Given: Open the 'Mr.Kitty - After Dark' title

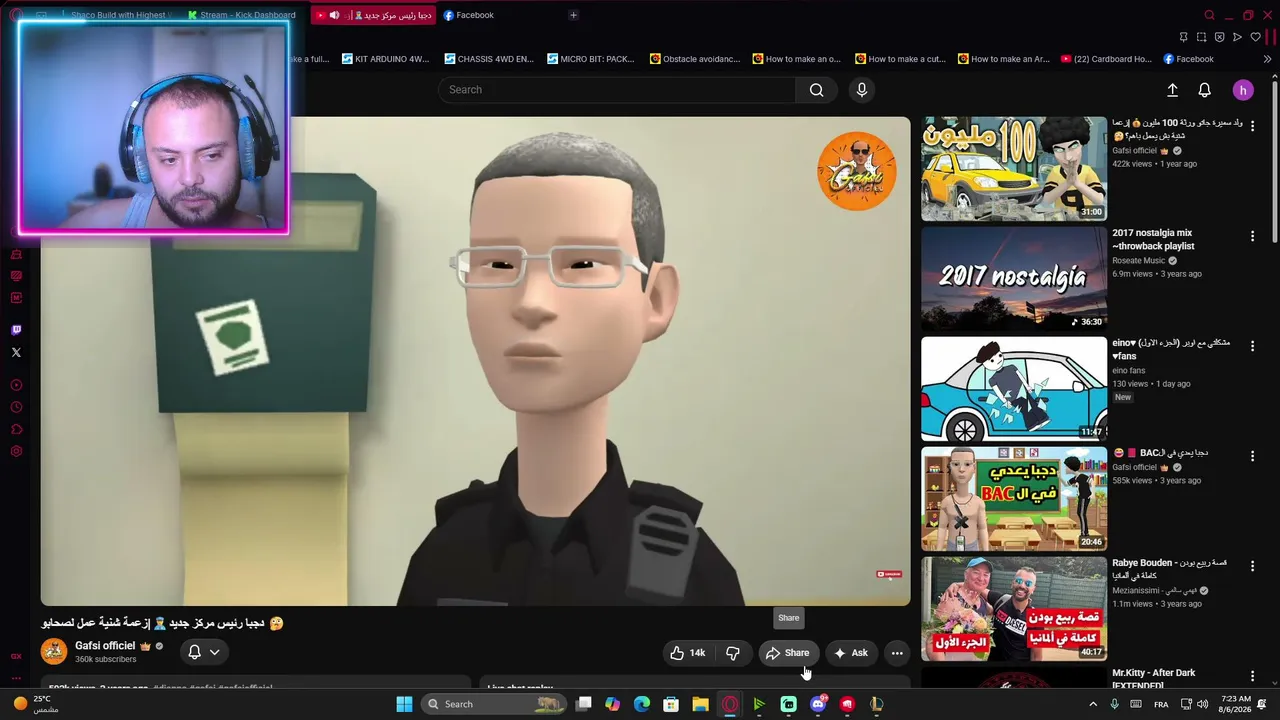Looking at the screenshot, I should (x=1154, y=678).
